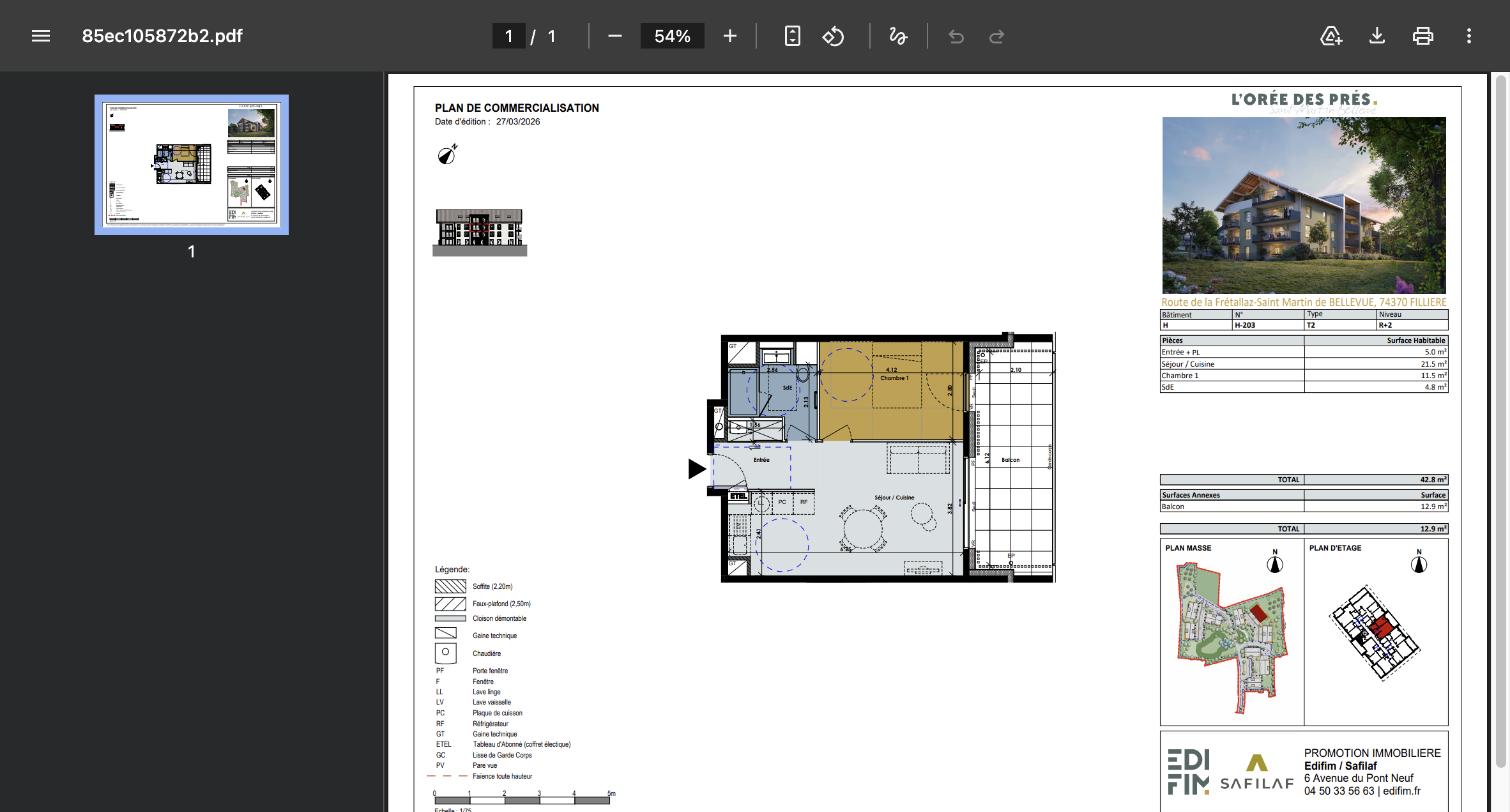Click the Faïence toute hauteur legend entry
This screenshot has height=812, width=1510.
(x=502, y=777)
